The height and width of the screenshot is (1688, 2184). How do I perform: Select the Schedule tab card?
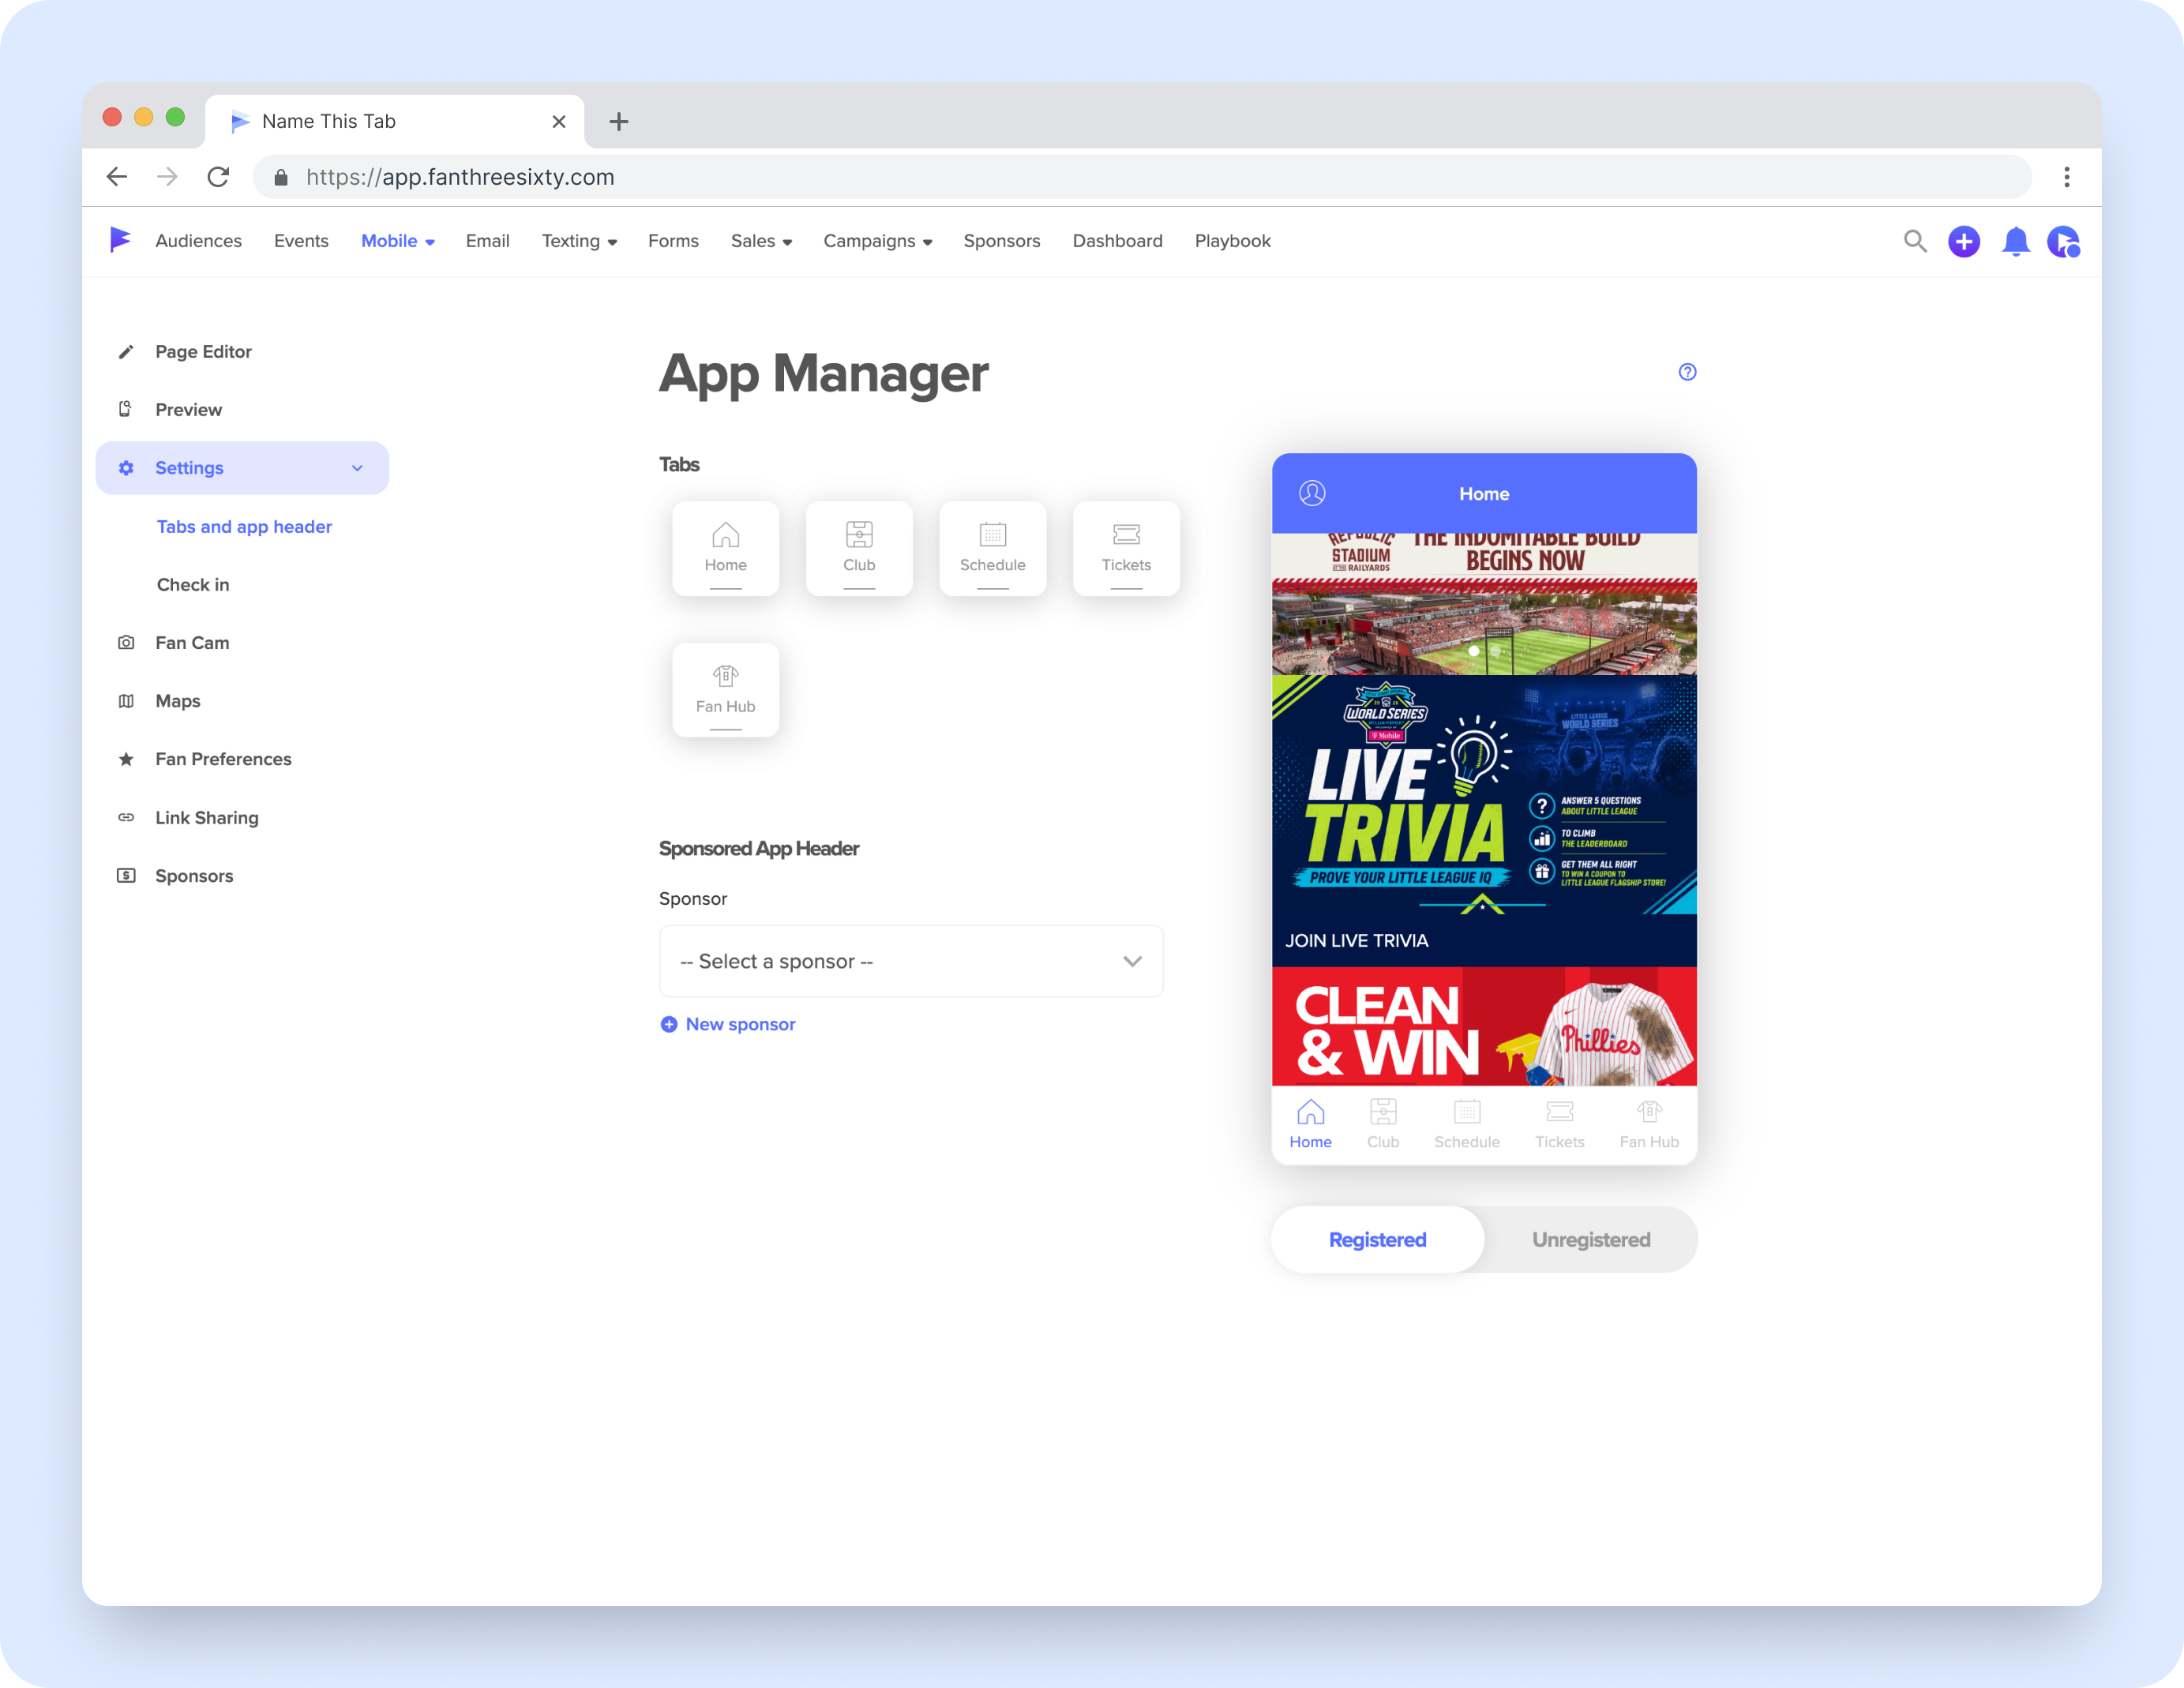992,549
